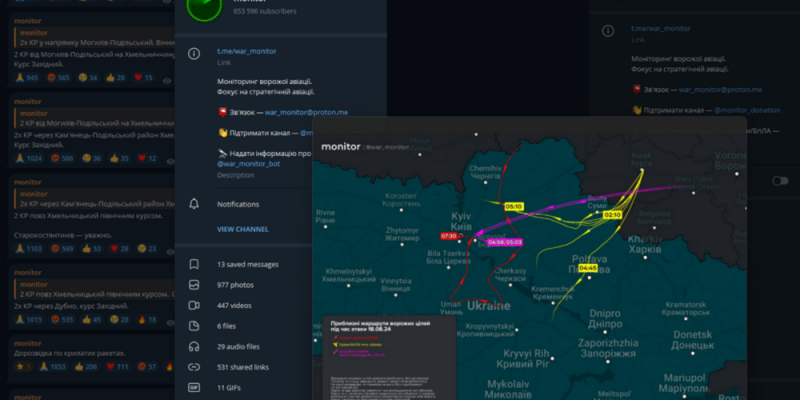Open the monitor channel radar avatar
This screenshot has height=400, width=800.
(x=204, y=6)
